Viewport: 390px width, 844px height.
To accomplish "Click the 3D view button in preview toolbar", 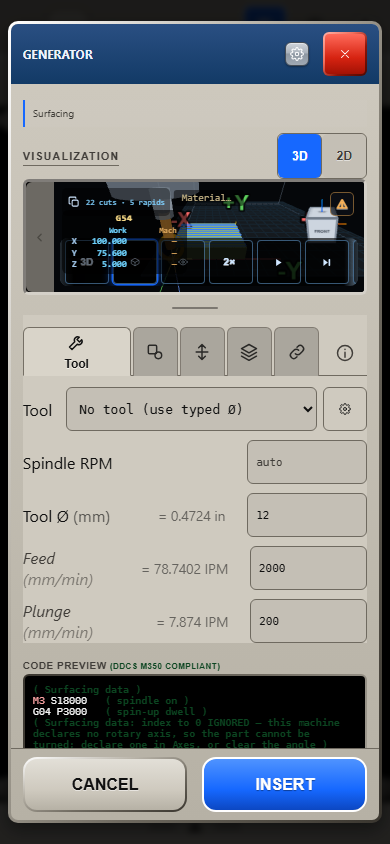I will [87, 262].
